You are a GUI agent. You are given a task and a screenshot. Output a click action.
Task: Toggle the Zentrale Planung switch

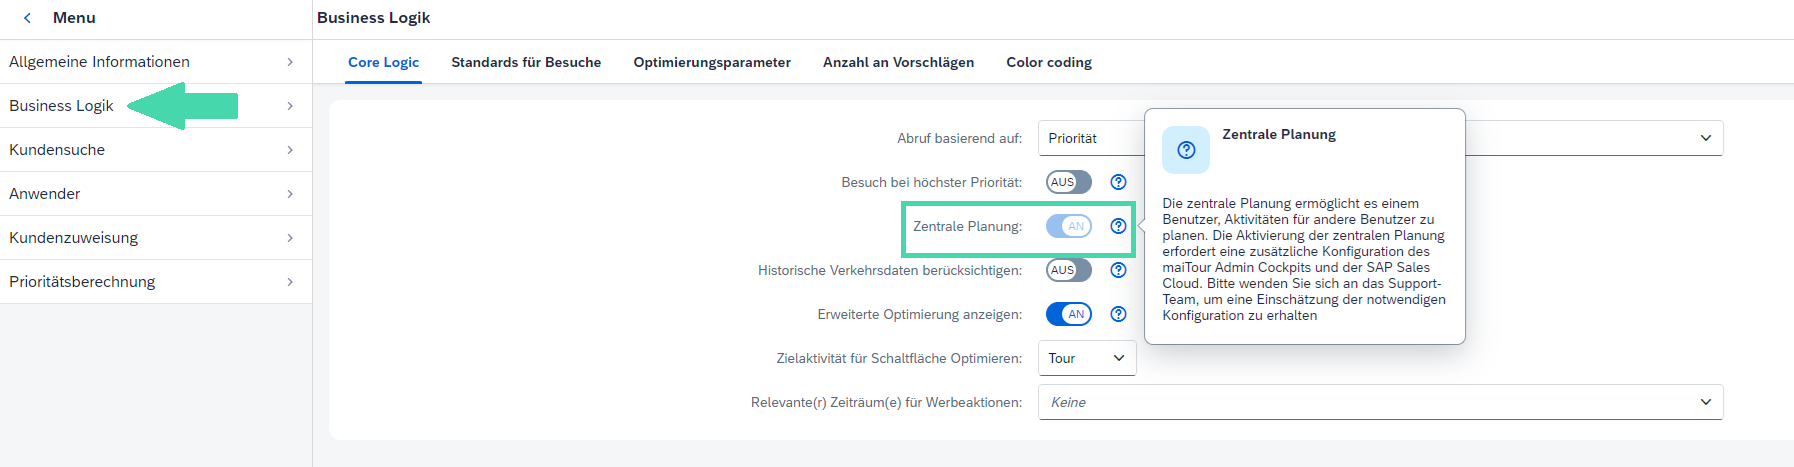pyautogui.click(x=1069, y=226)
